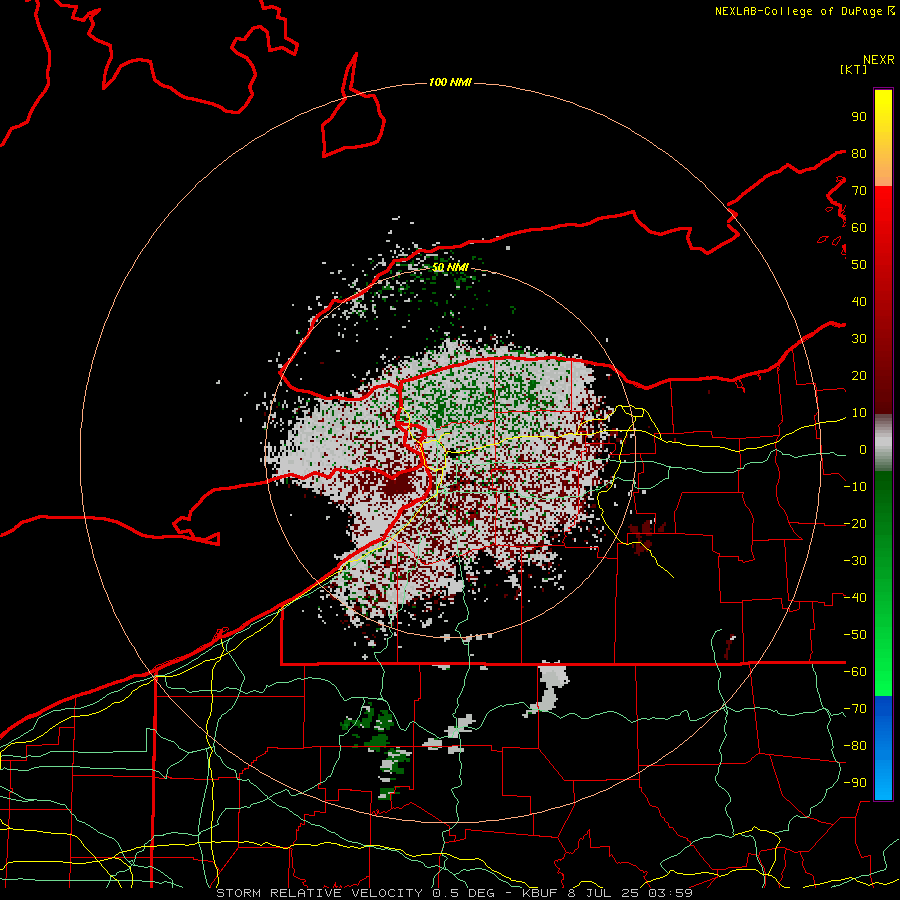Click the NEXR label above the color scale
The height and width of the screenshot is (900, 900).
[x=879, y=60]
